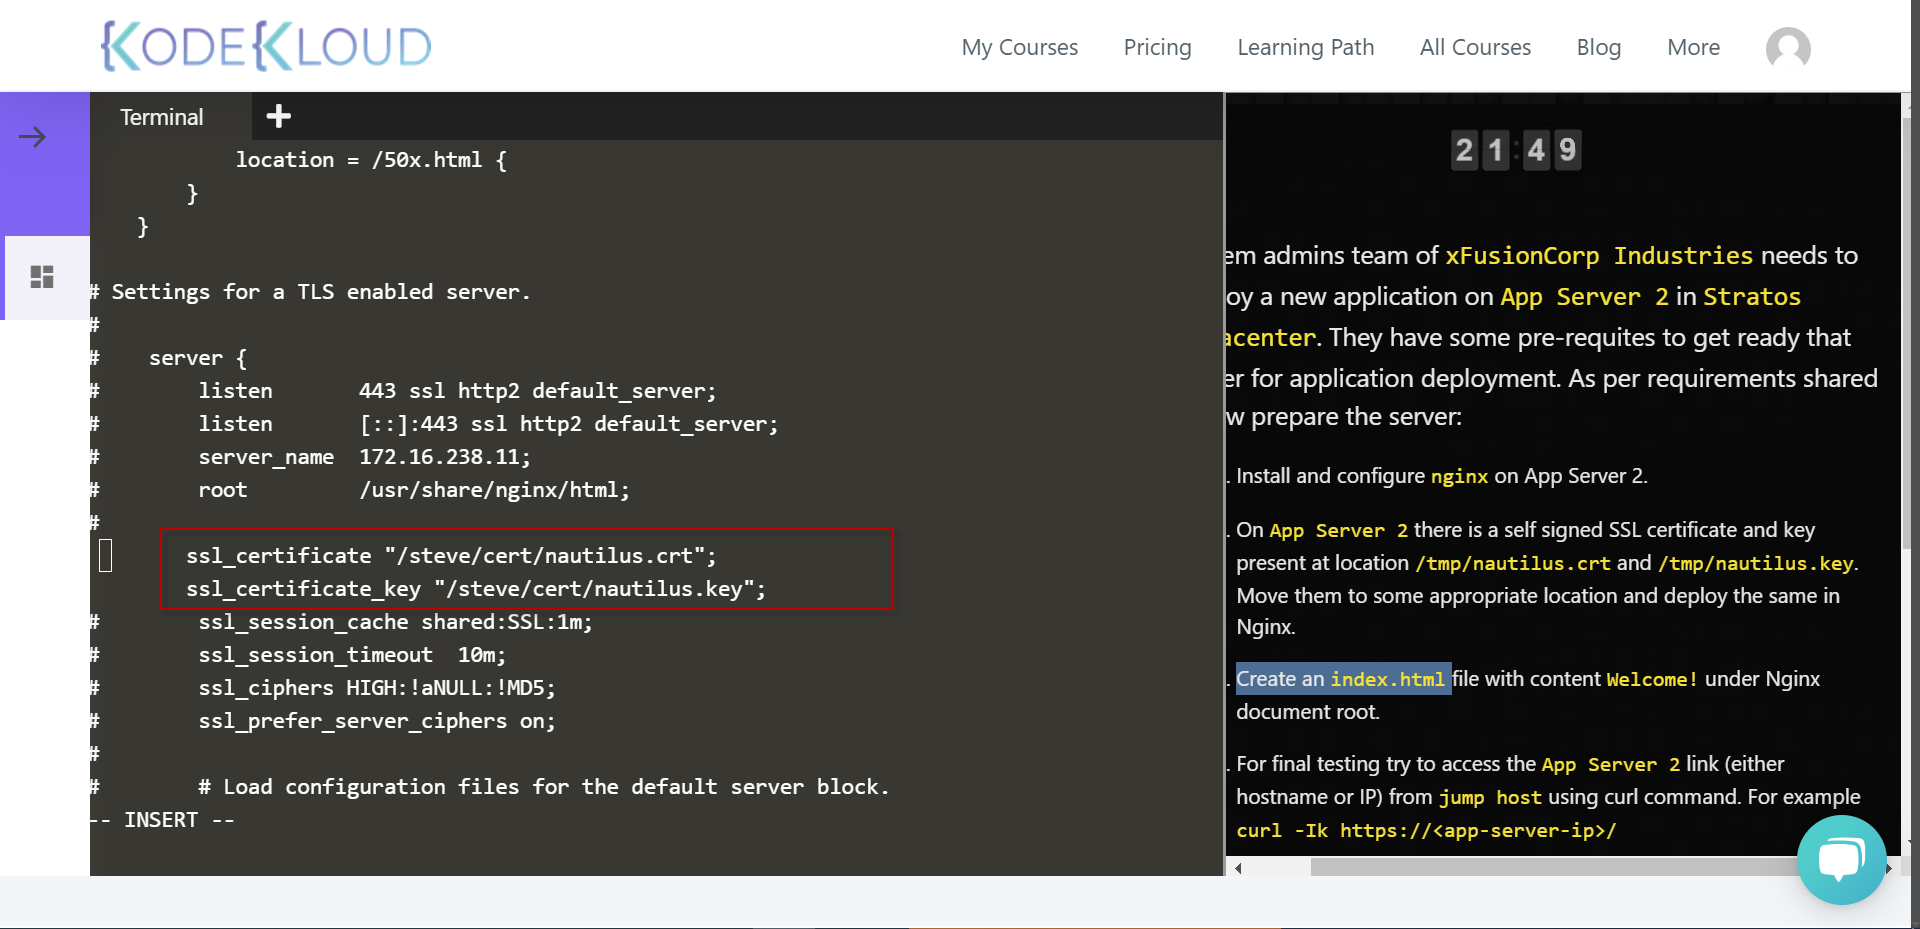Click the ssl_certificate crt path line
1920x929 pixels.
pyautogui.click(x=451, y=555)
